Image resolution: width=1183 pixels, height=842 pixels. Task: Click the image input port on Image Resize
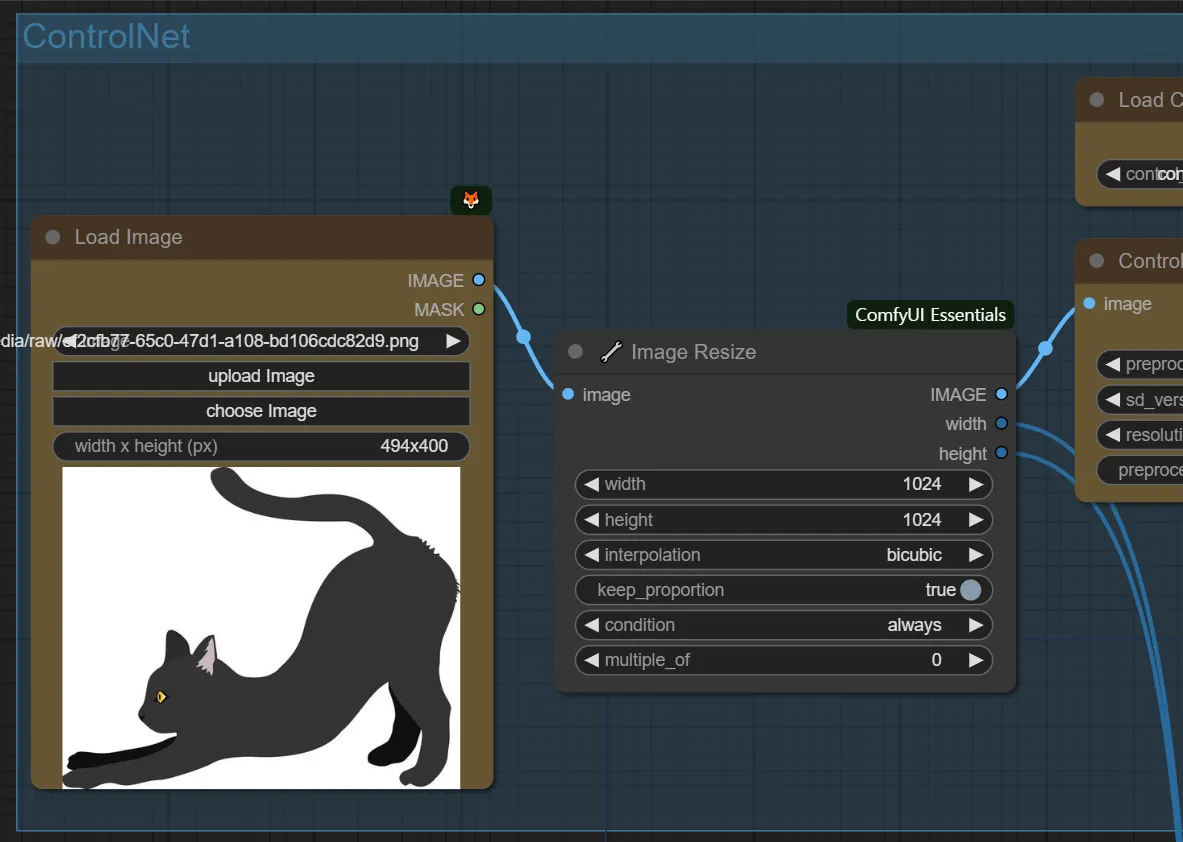(568, 394)
